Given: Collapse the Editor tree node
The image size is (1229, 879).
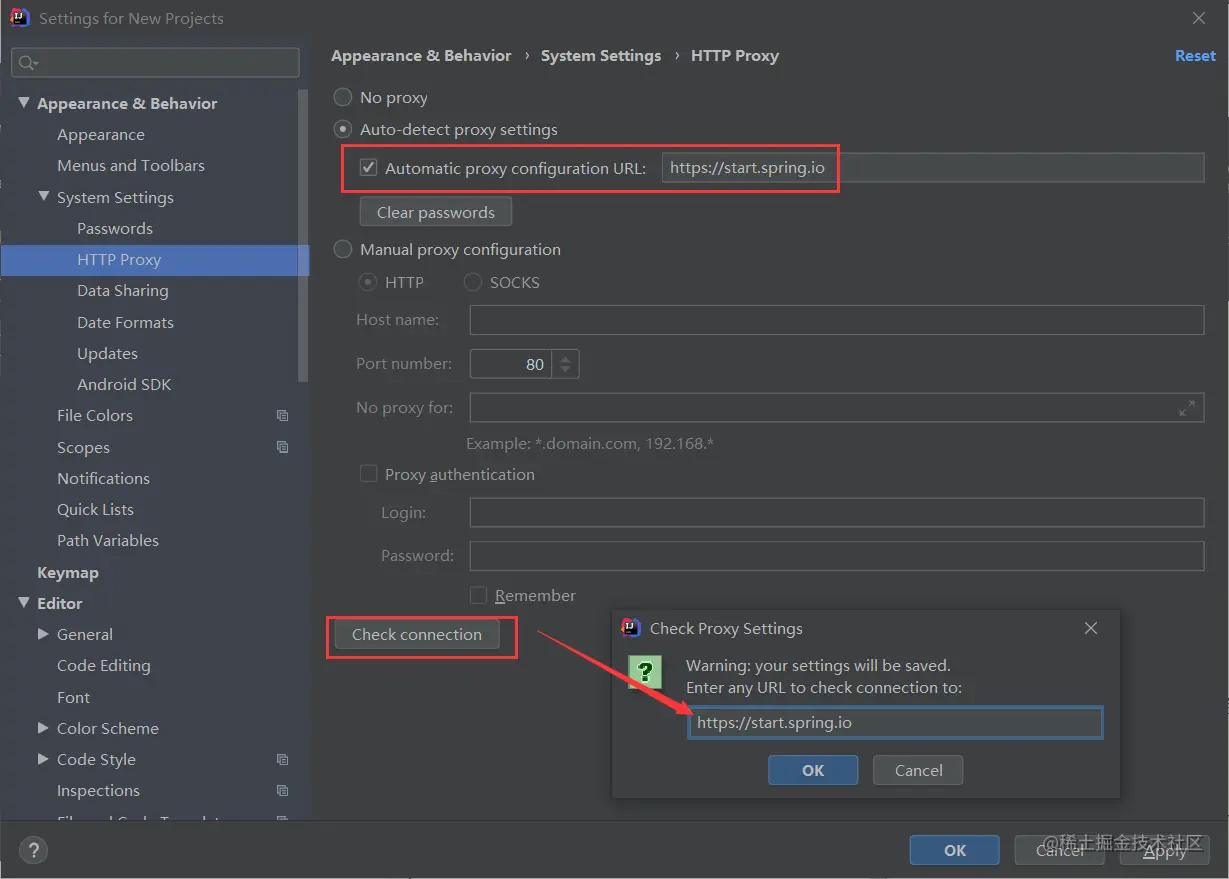Looking at the screenshot, I should pos(24,603).
